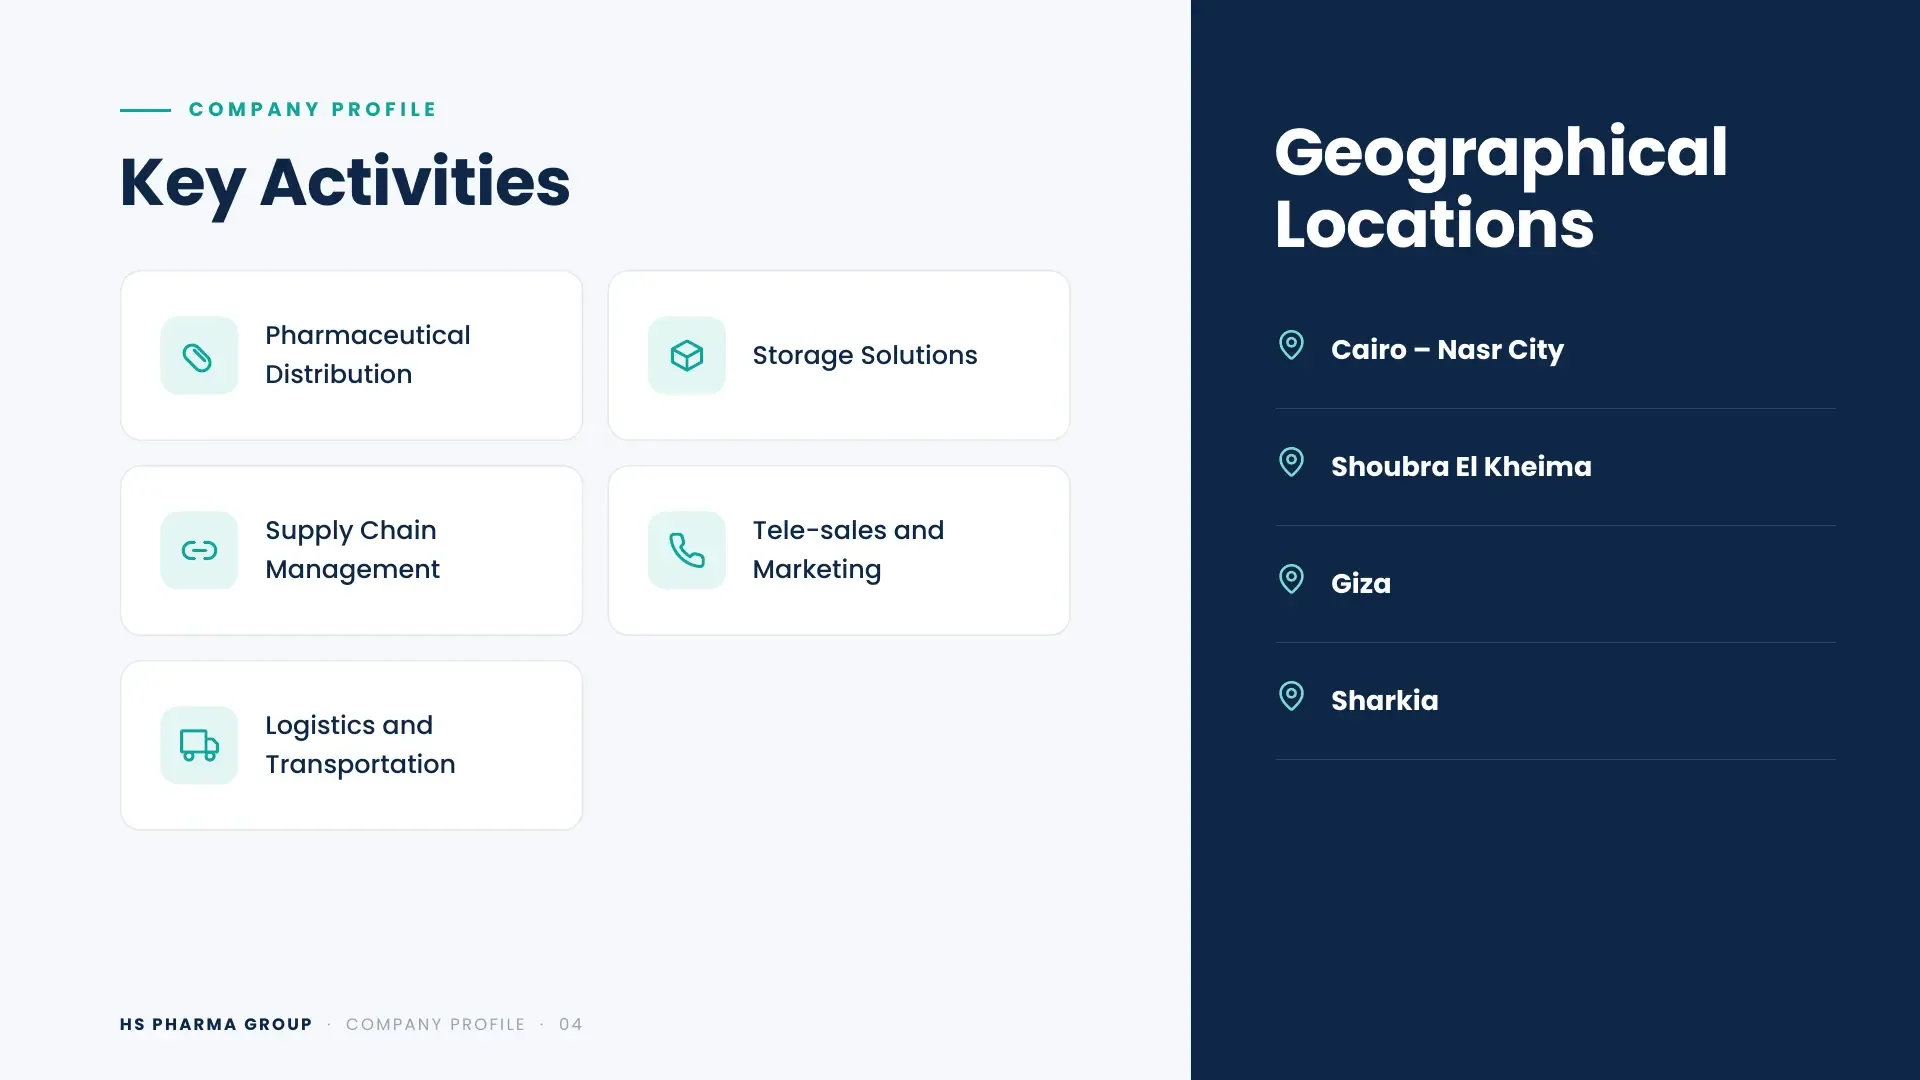Click the chain link icon for Supply Chain Management

(x=198, y=551)
